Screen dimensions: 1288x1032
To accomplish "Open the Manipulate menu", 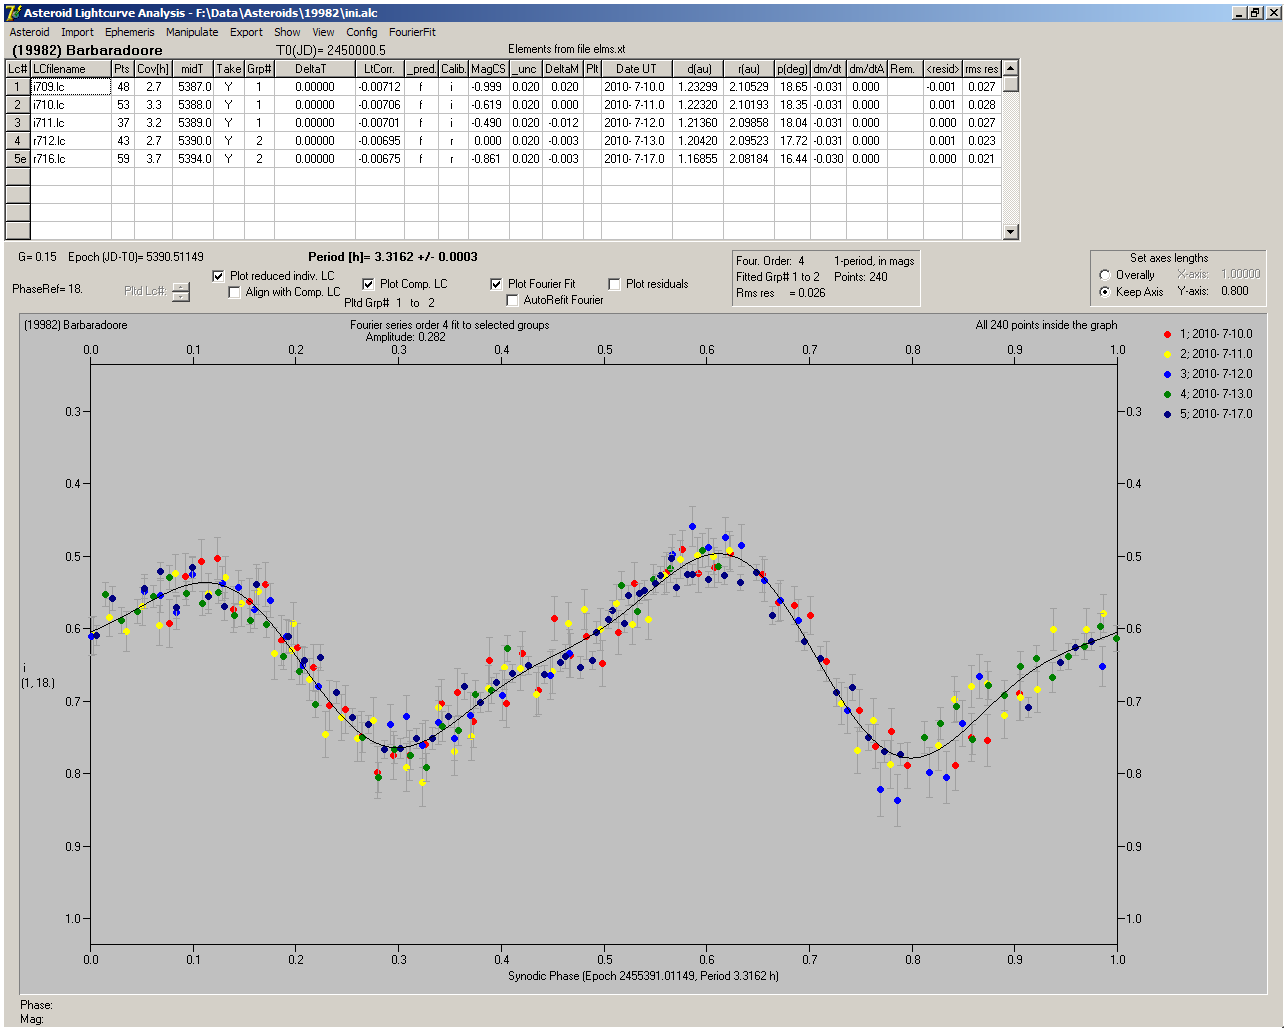I will (x=192, y=32).
